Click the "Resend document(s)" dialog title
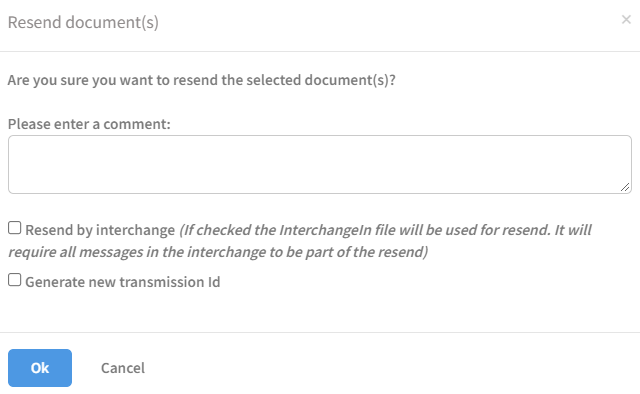This screenshot has width=640, height=394. pyautogui.click(x=83, y=22)
